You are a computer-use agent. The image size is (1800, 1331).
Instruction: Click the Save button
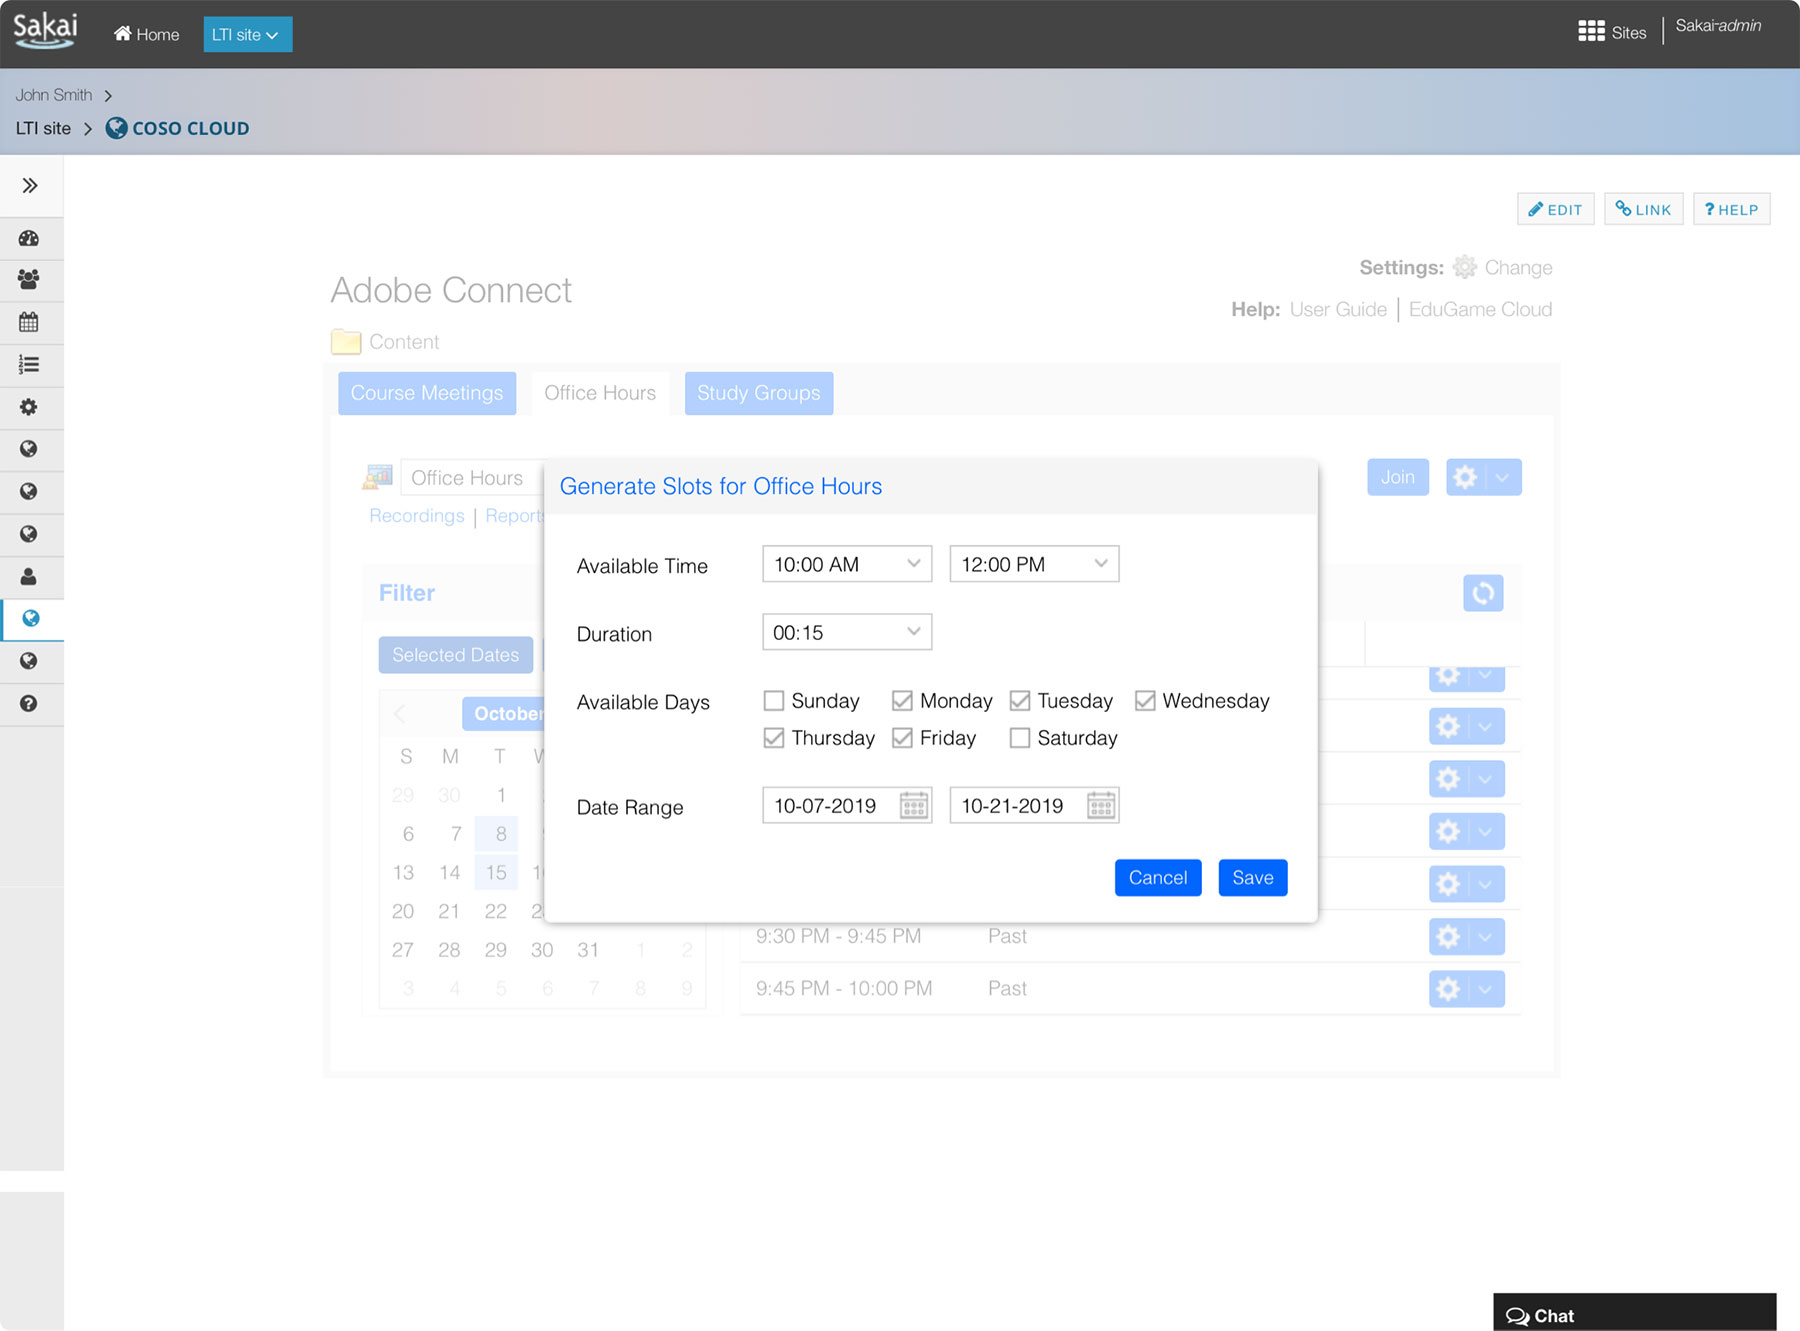[1253, 878]
